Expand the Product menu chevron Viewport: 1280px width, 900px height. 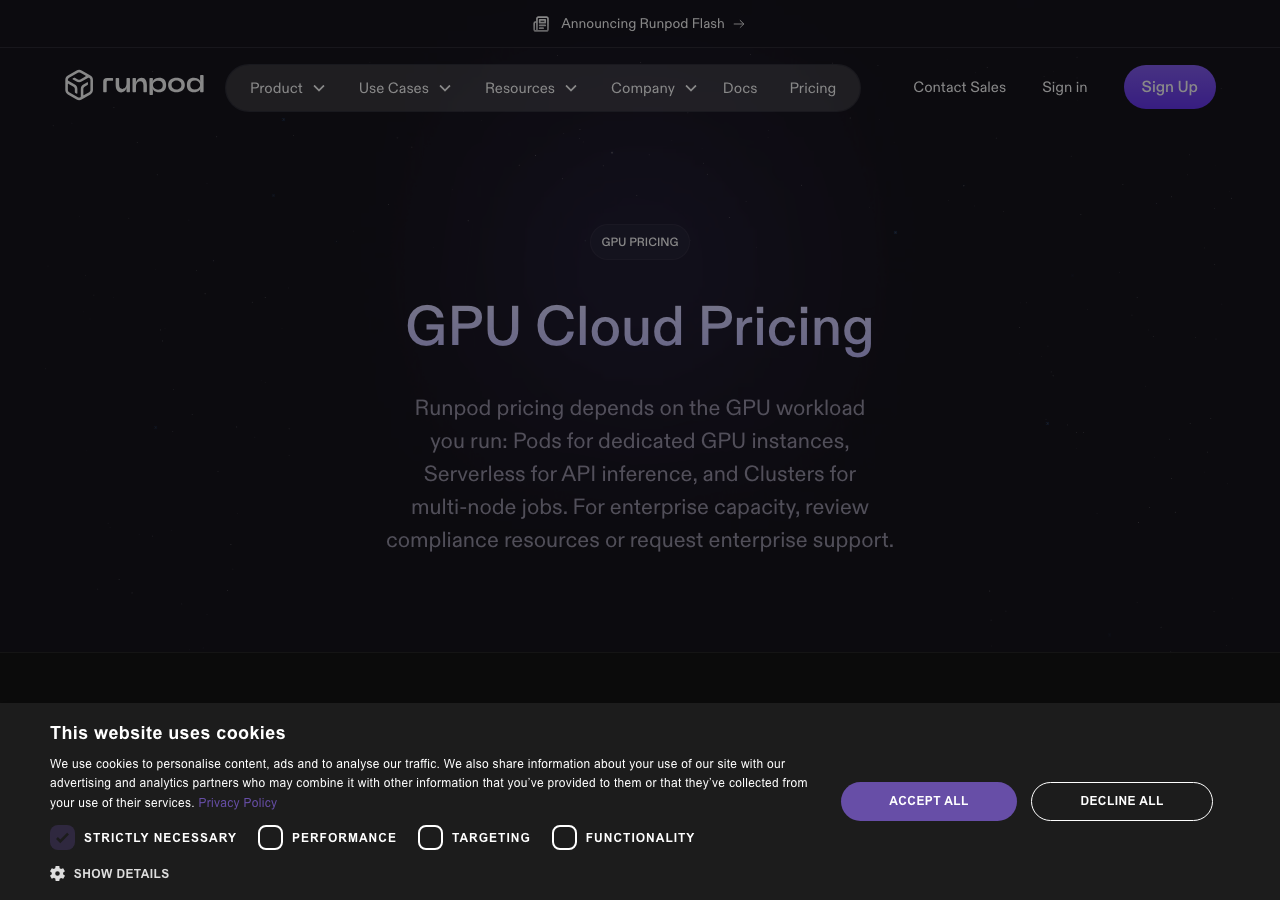coord(319,88)
